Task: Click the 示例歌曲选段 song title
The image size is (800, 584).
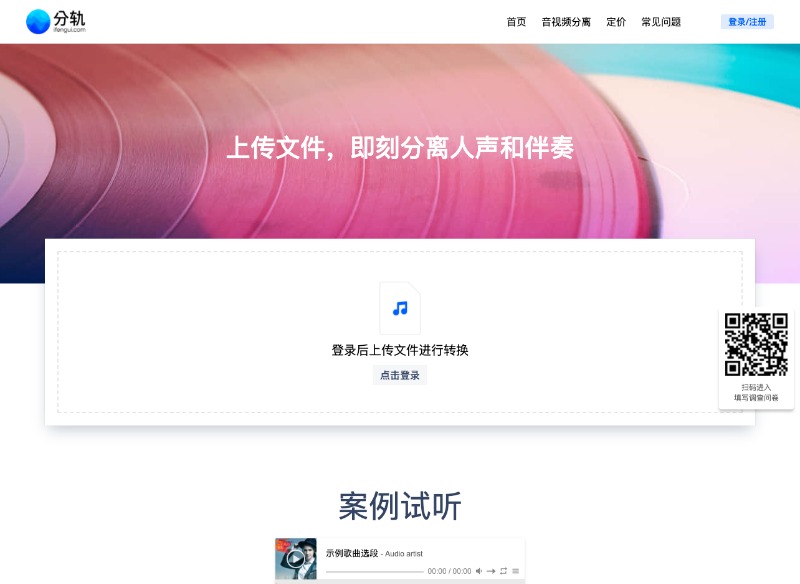Action: point(352,553)
